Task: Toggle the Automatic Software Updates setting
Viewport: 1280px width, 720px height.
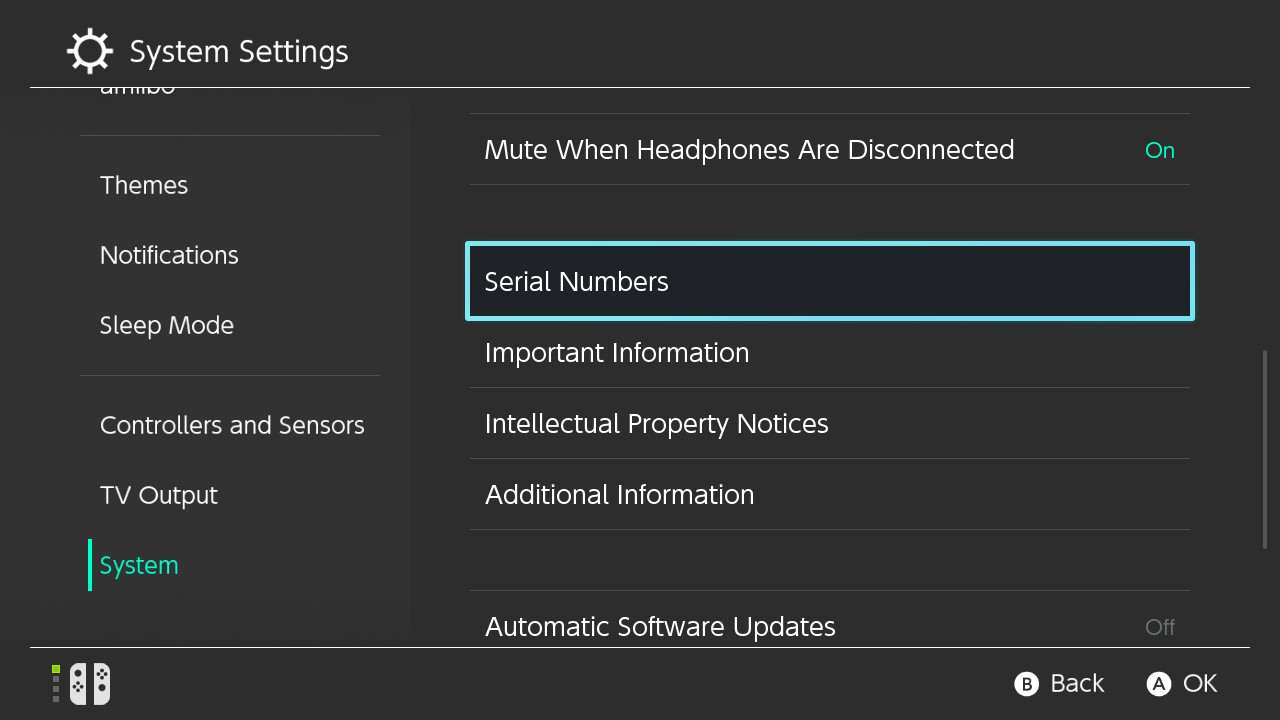Action: pyautogui.click(x=829, y=626)
